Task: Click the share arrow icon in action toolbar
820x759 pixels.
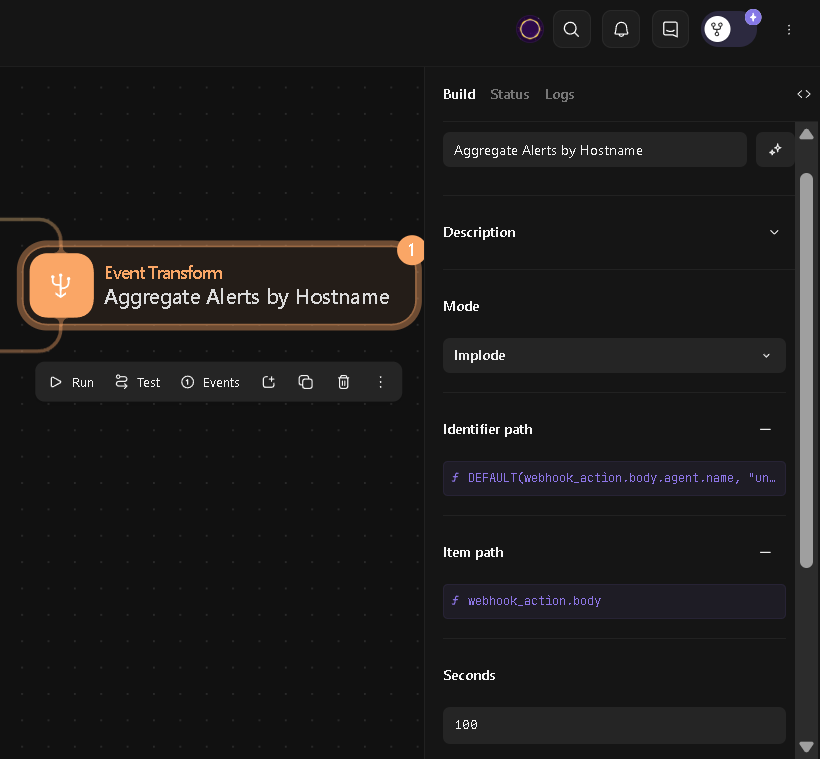Action: point(269,382)
